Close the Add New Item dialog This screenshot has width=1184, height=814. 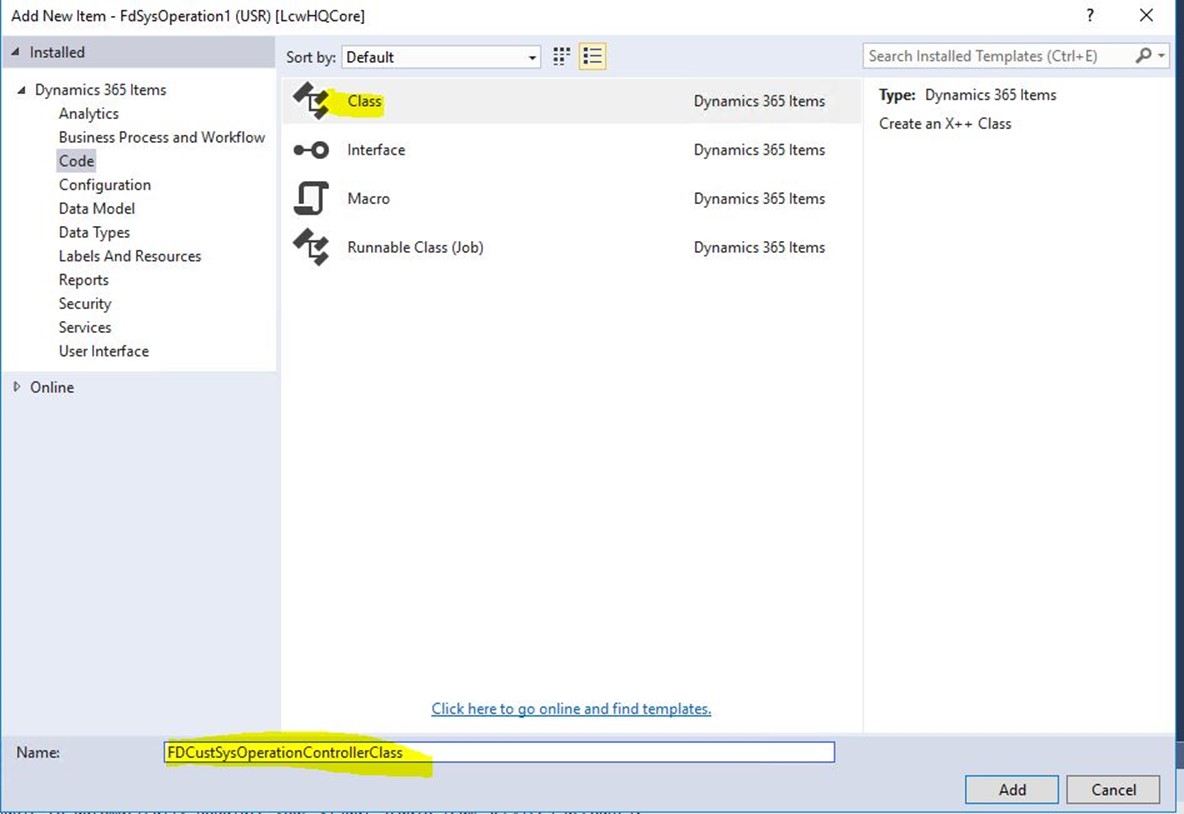[1146, 15]
